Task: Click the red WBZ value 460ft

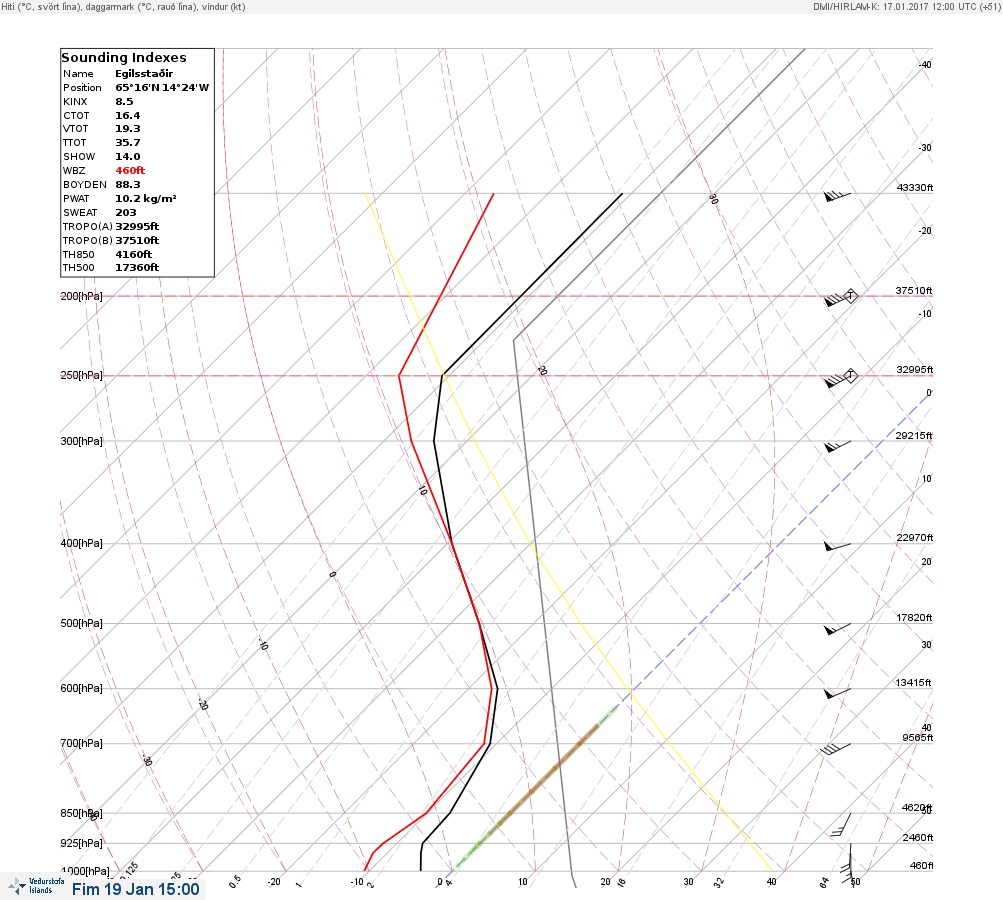Action: coord(130,171)
